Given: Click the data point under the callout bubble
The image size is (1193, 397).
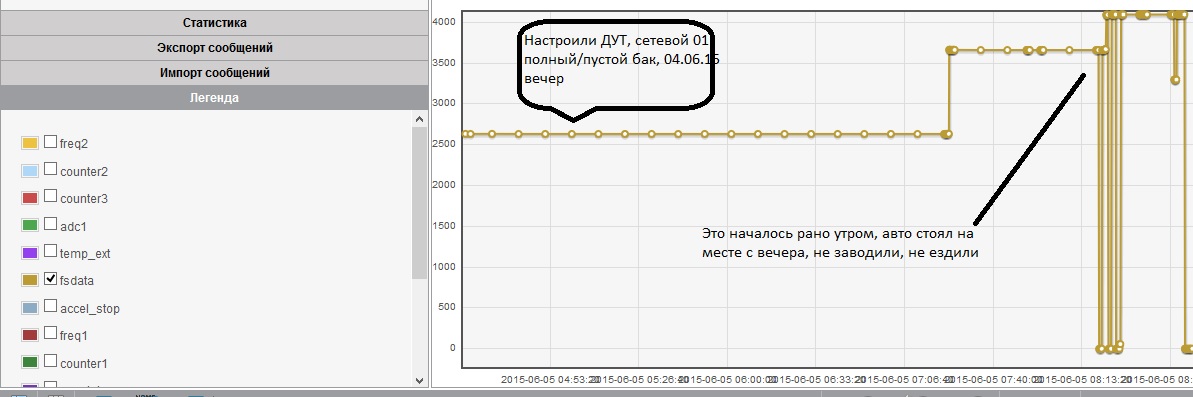Looking at the screenshot, I should 572,134.
